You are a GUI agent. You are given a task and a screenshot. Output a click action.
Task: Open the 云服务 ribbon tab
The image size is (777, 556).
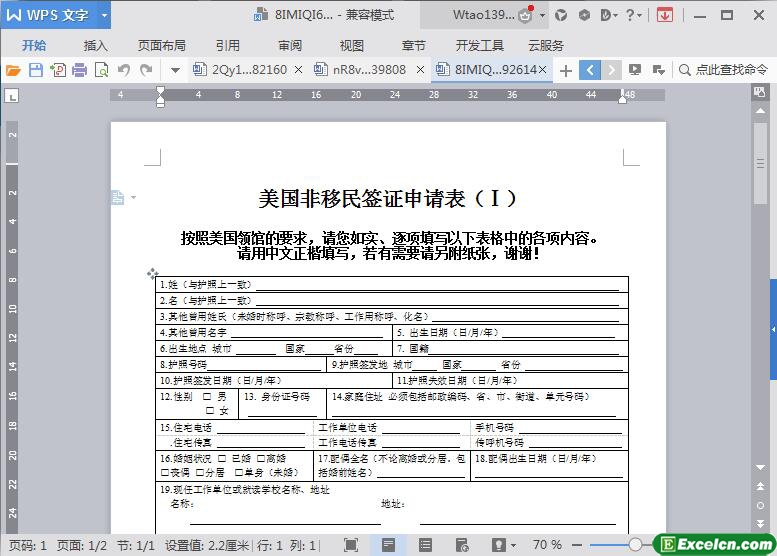tap(546, 46)
